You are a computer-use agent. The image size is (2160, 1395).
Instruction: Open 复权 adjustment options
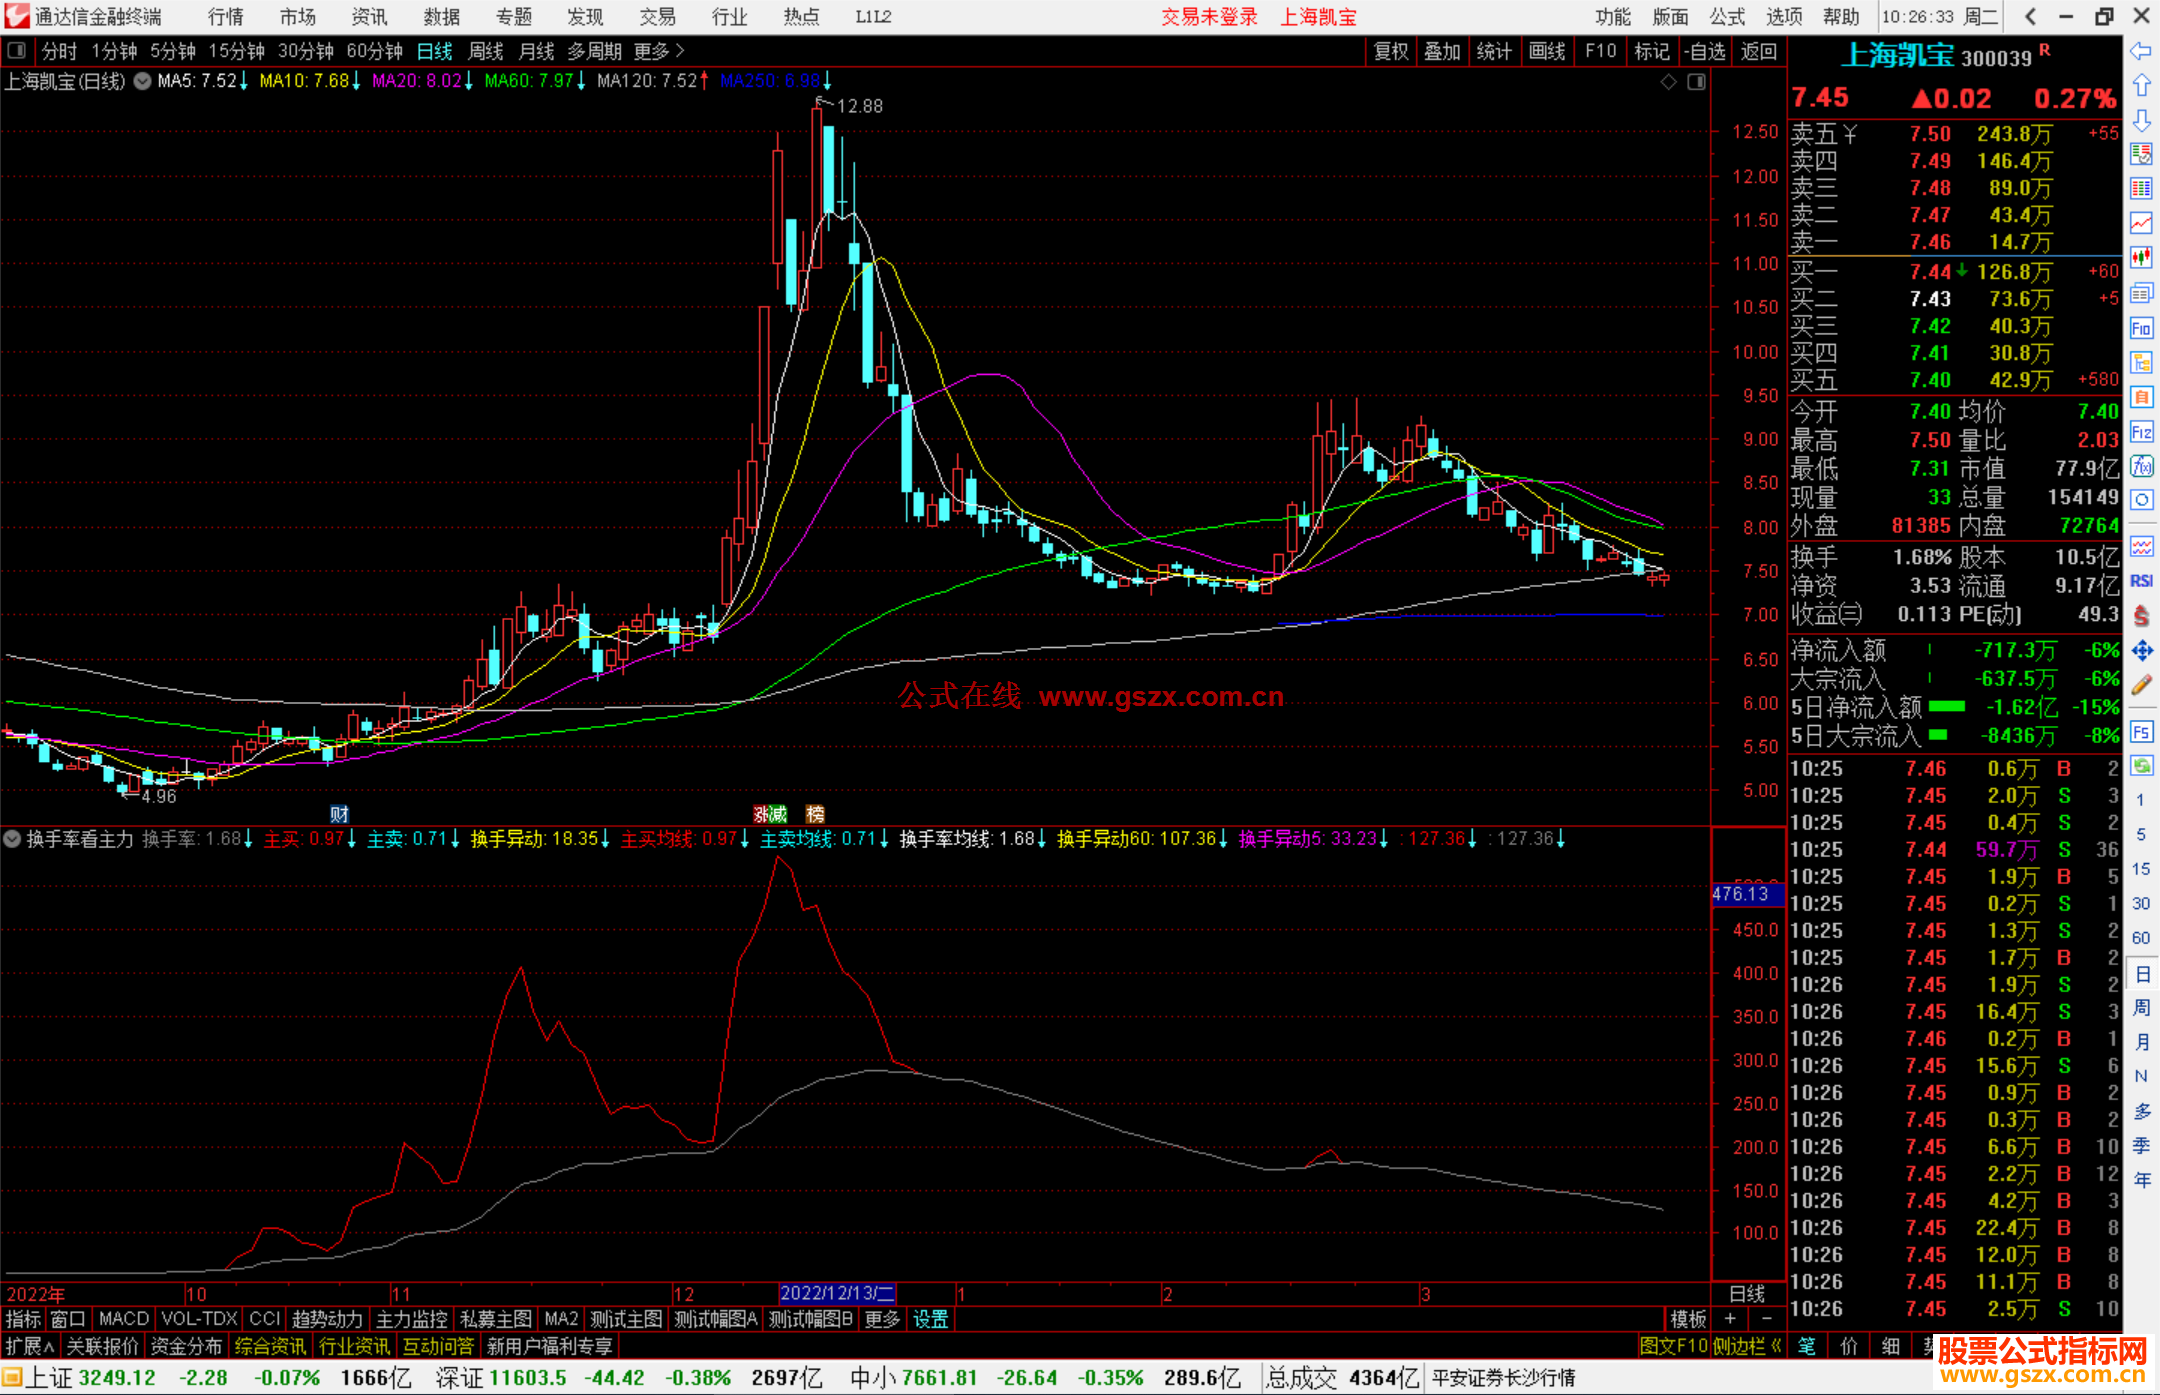click(x=1391, y=51)
